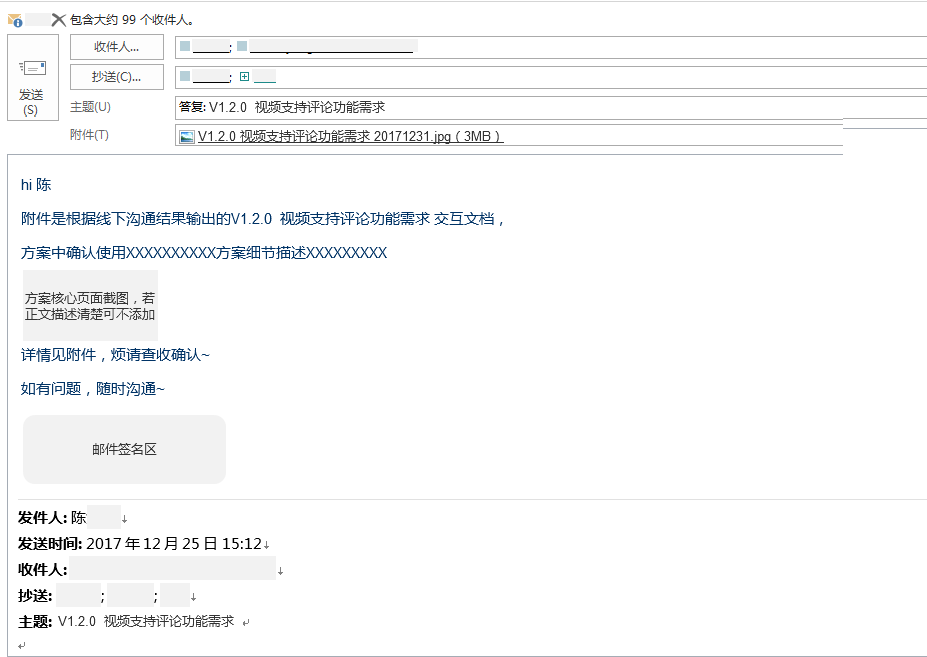Click empty space in the To field

tap(668, 47)
